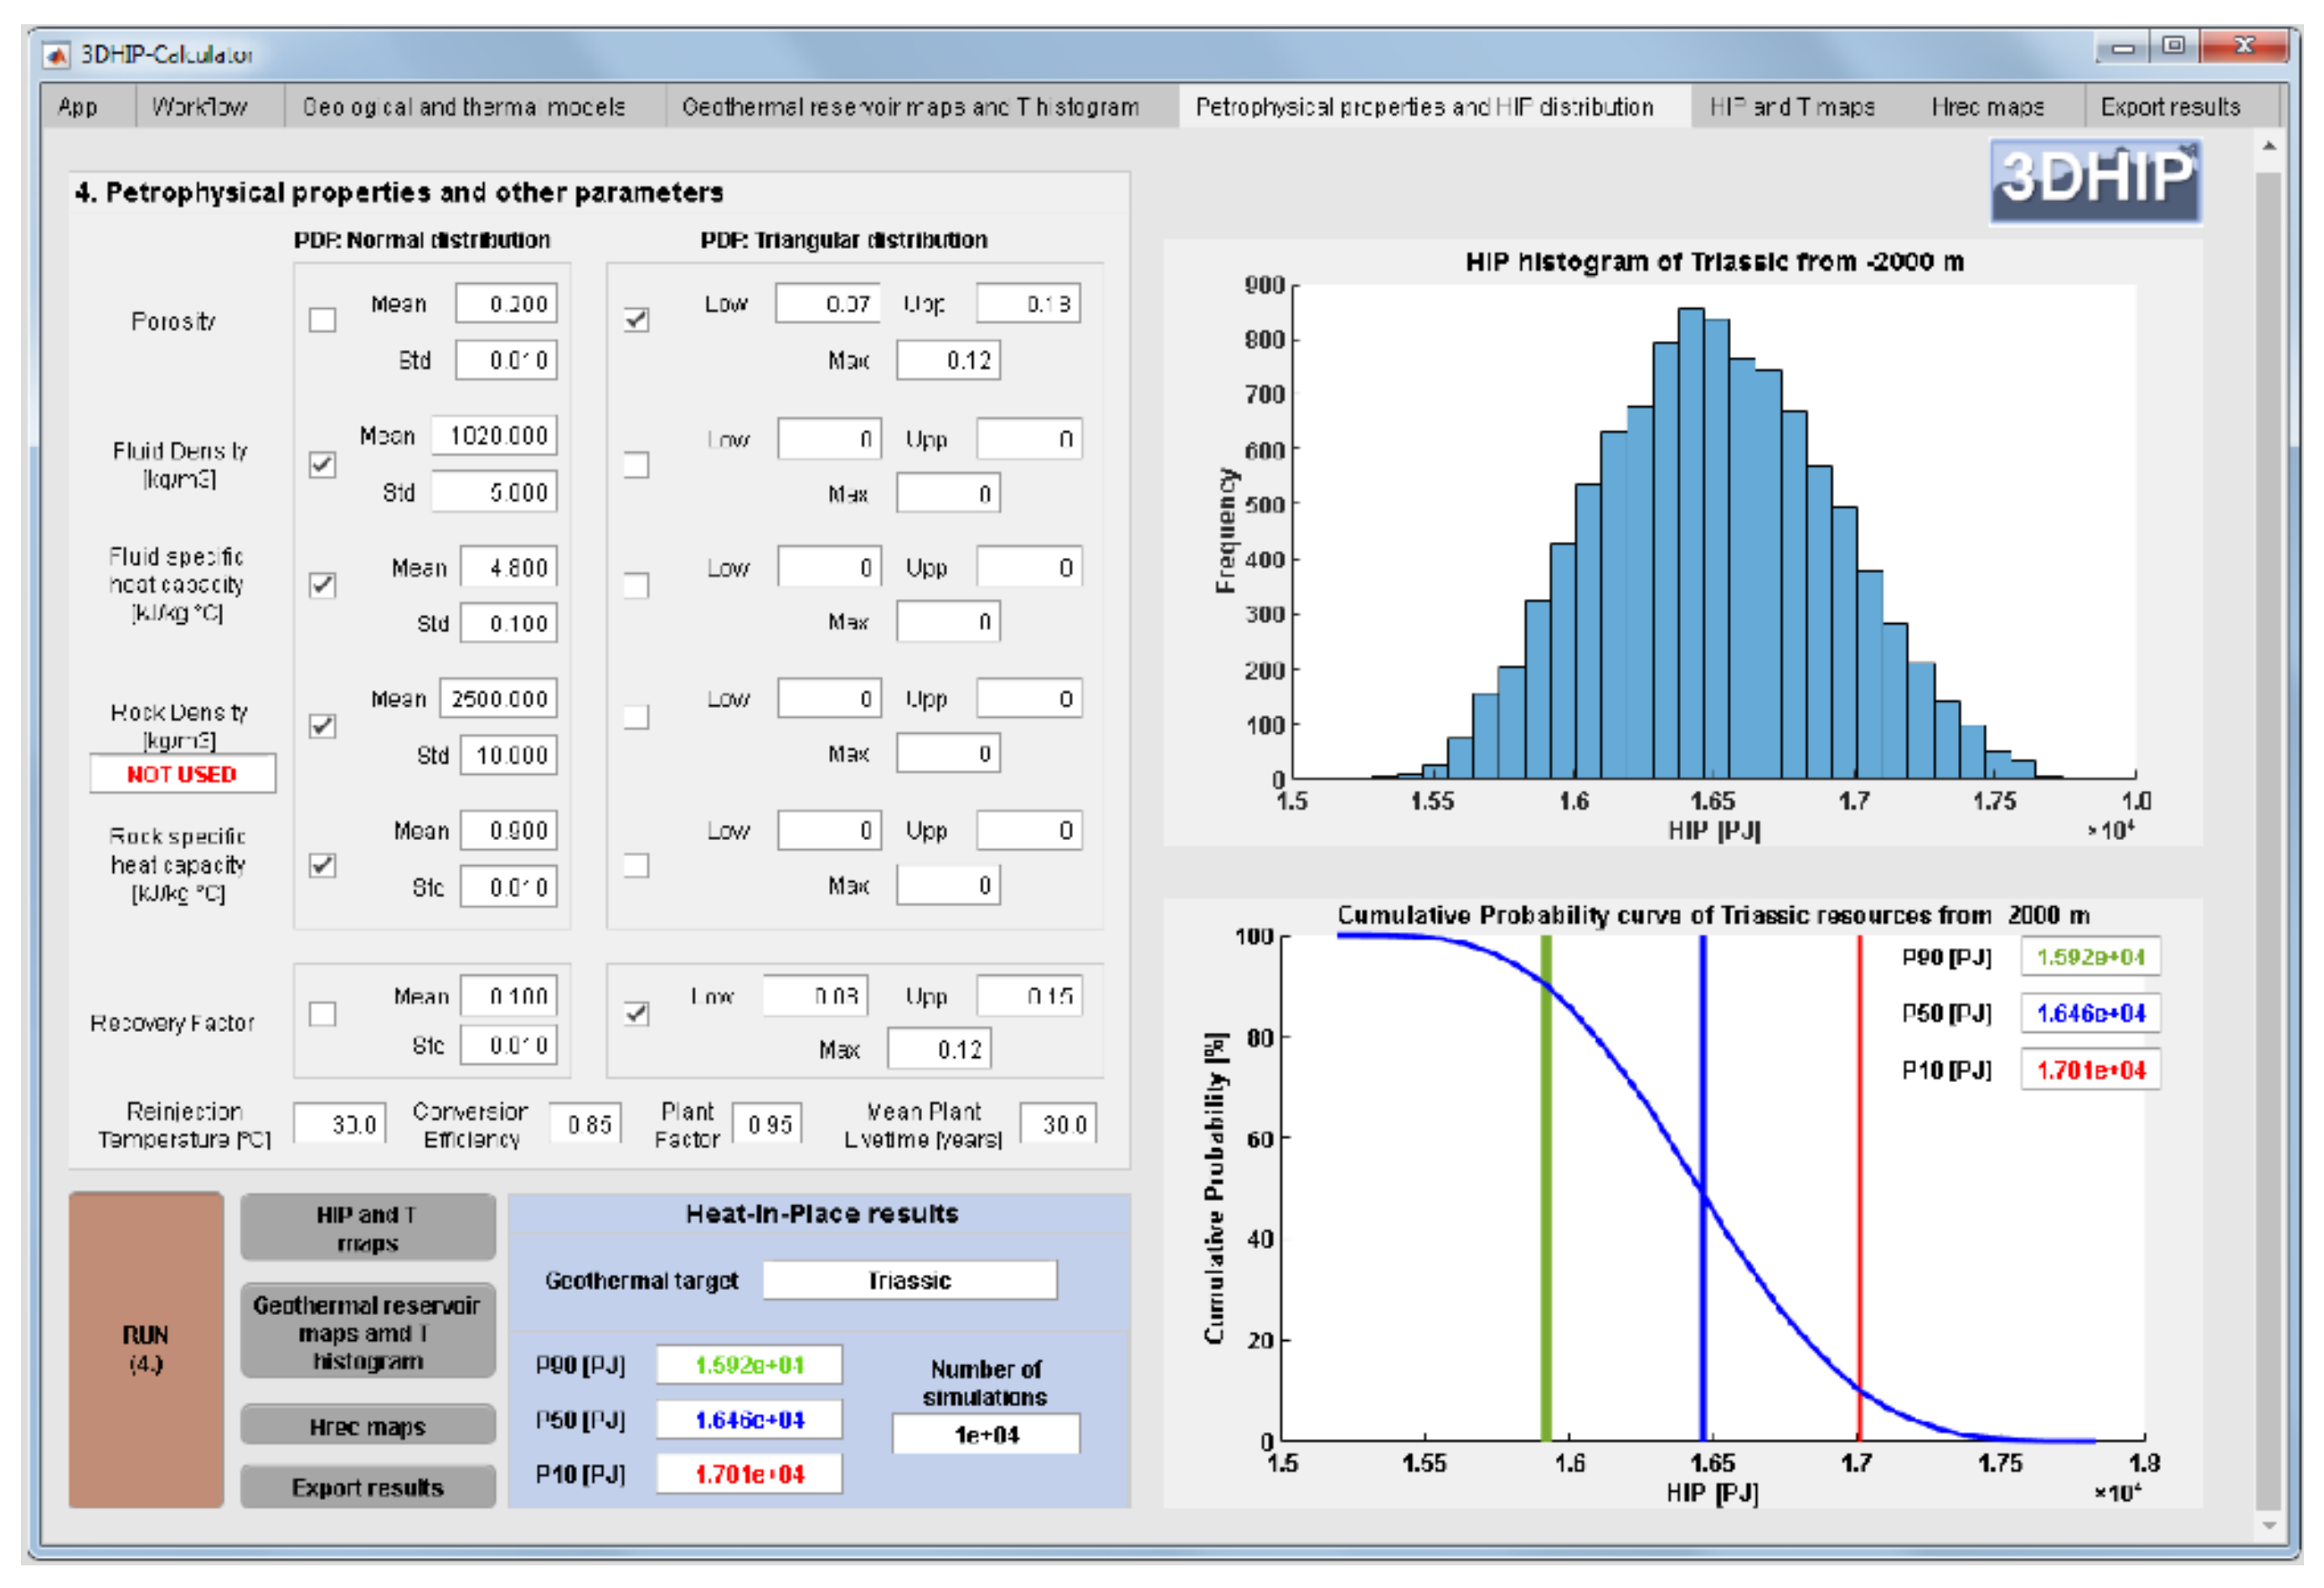The height and width of the screenshot is (1588, 2324).
Task: Click the MATLAB app icon in title bar
Action: [x=56, y=54]
